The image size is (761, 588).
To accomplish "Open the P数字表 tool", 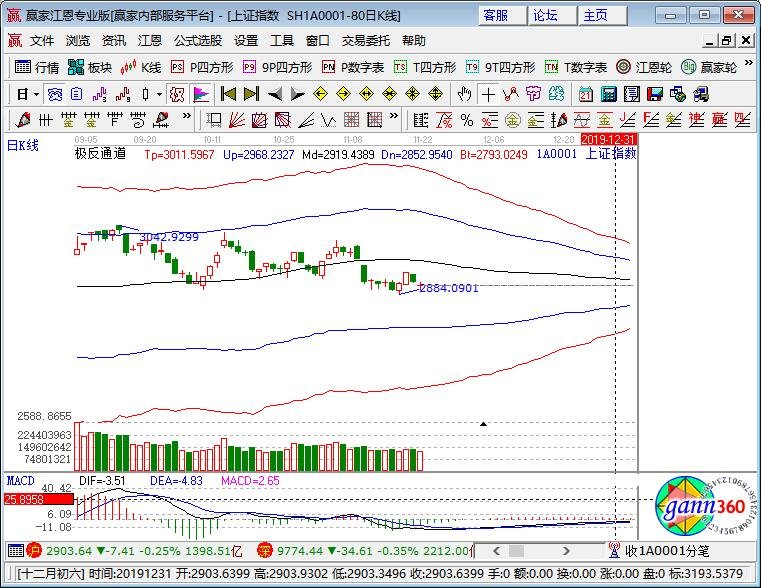I will pyautogui.click(x=353, y=67).
